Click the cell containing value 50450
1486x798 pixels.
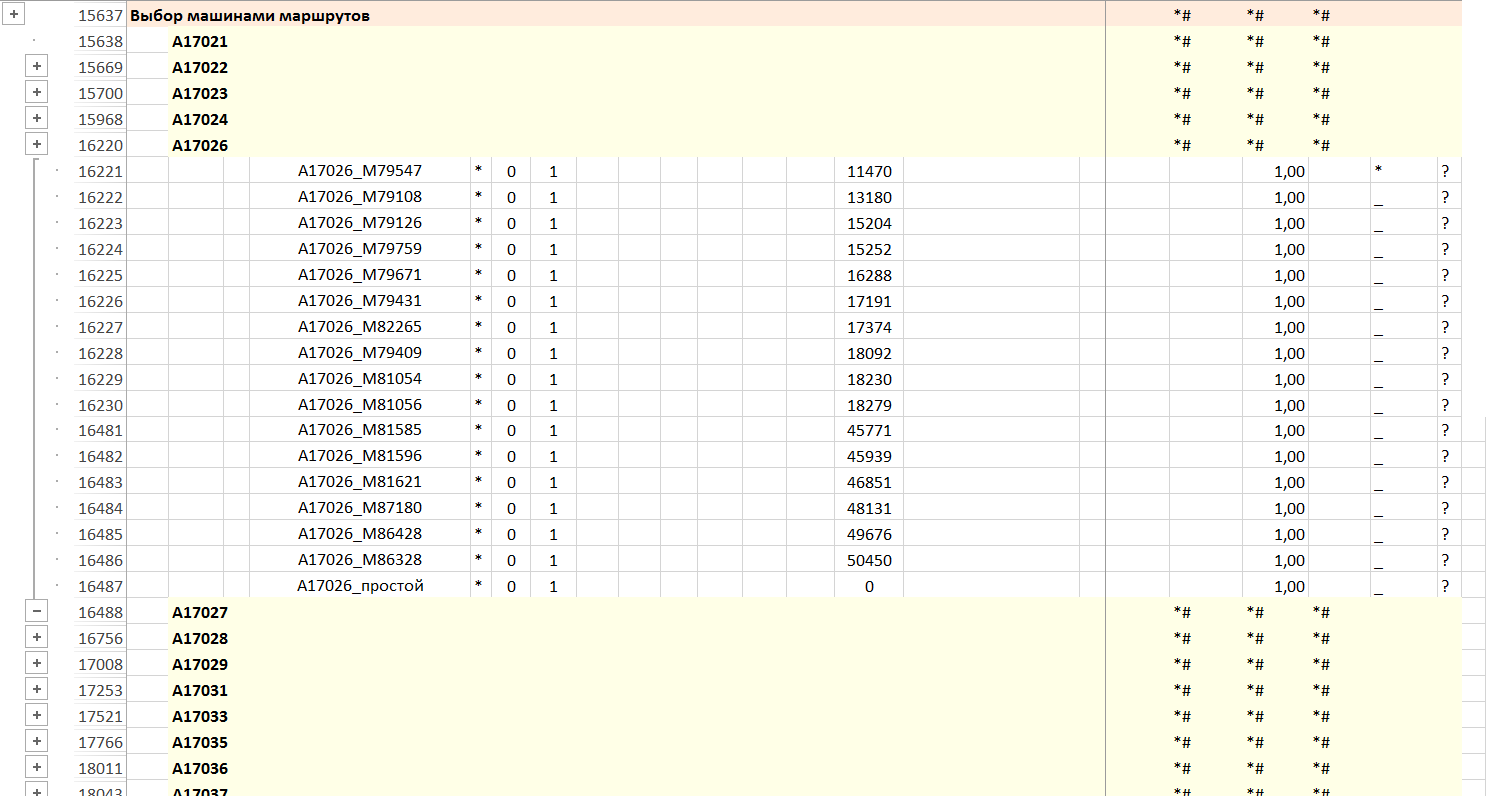tap(868, 561)
